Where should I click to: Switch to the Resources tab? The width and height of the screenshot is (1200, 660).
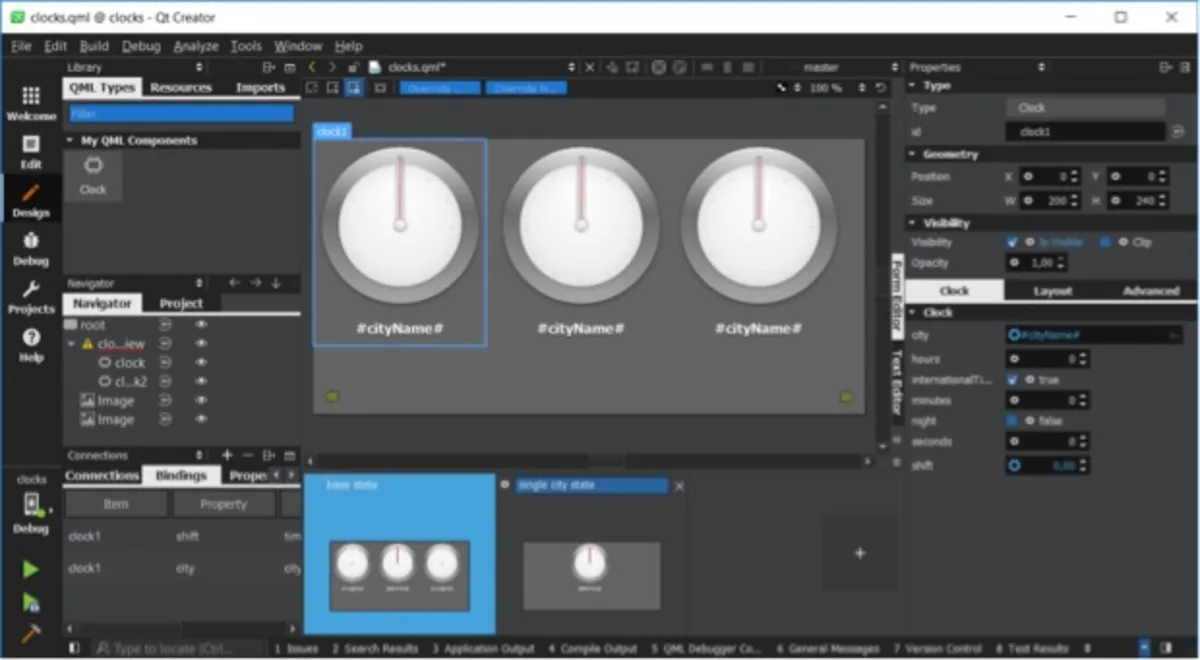point(181,88)
